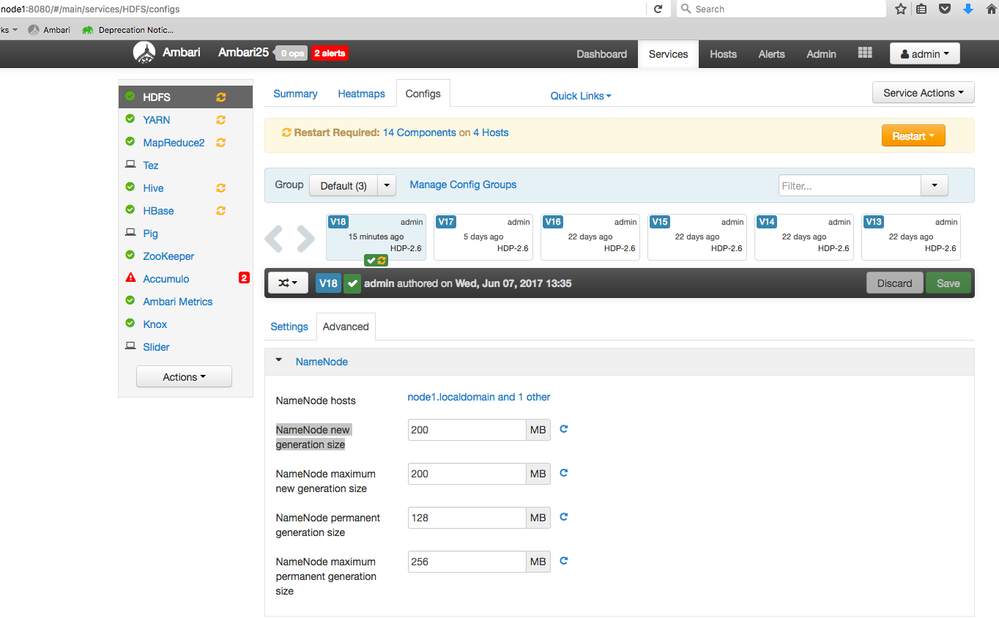Screen dimensions: 999x618
Task: Reload the browser page
Action: click(x=658, y=9)
